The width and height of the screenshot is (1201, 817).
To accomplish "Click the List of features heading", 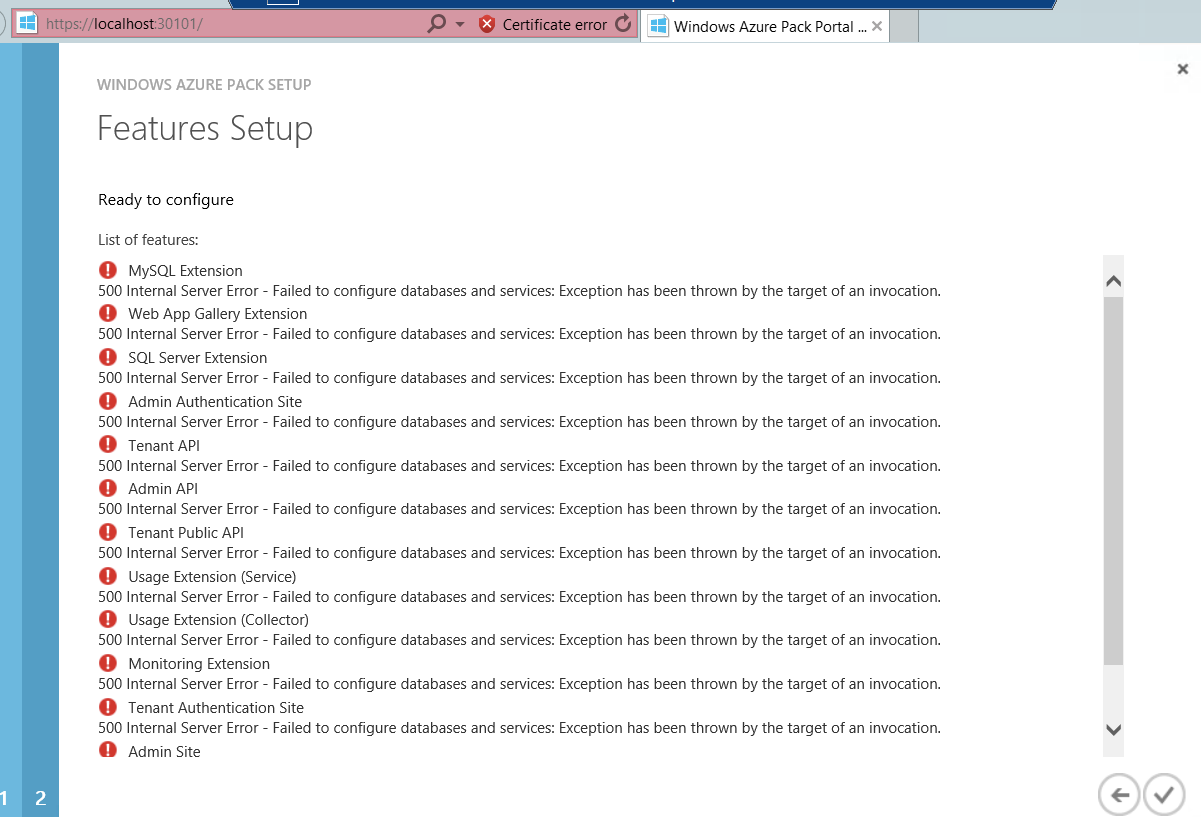I will tap(148, 240).
